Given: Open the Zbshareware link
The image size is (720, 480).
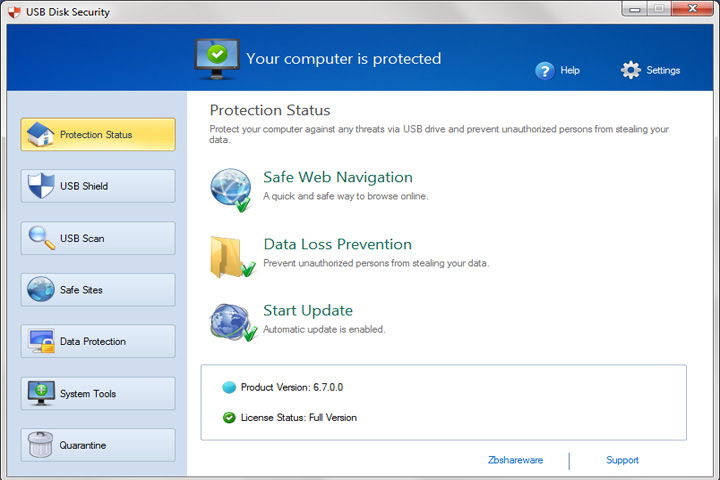Looking at the screenshot, I should coord(515,460).
